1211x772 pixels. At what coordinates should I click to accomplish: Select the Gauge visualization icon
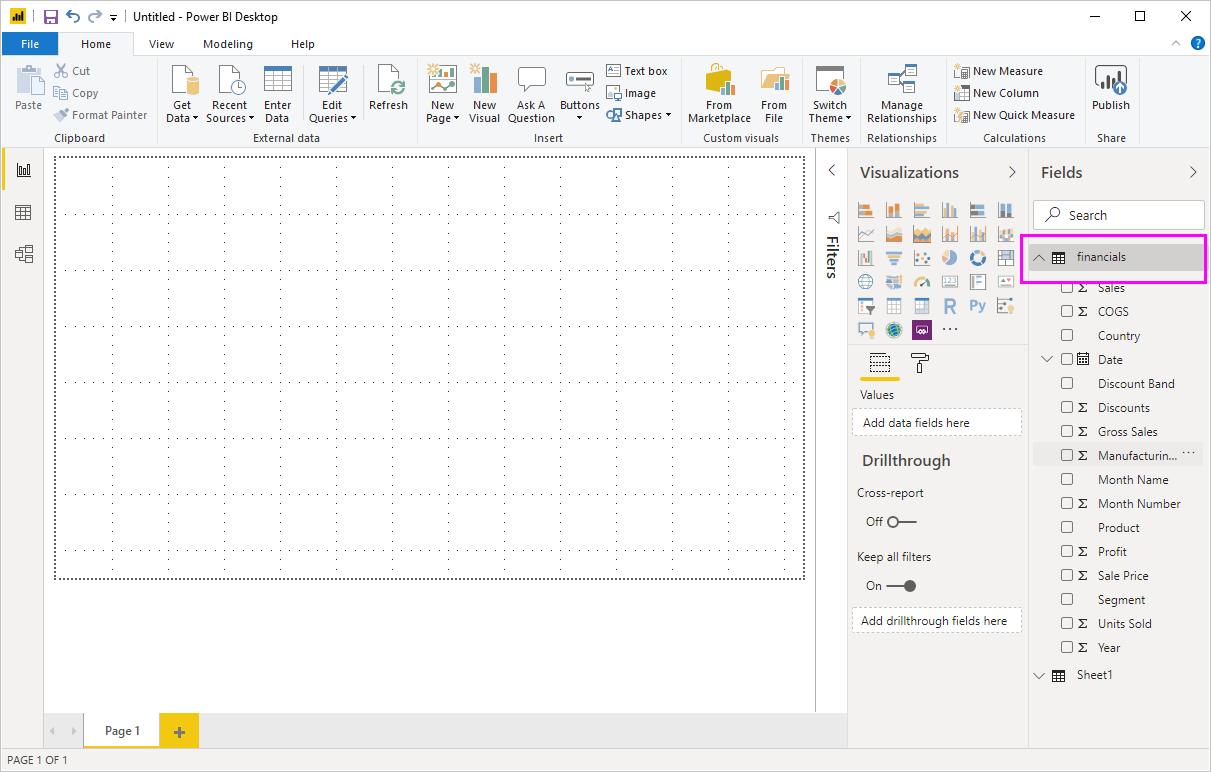[x=921, y=281]
